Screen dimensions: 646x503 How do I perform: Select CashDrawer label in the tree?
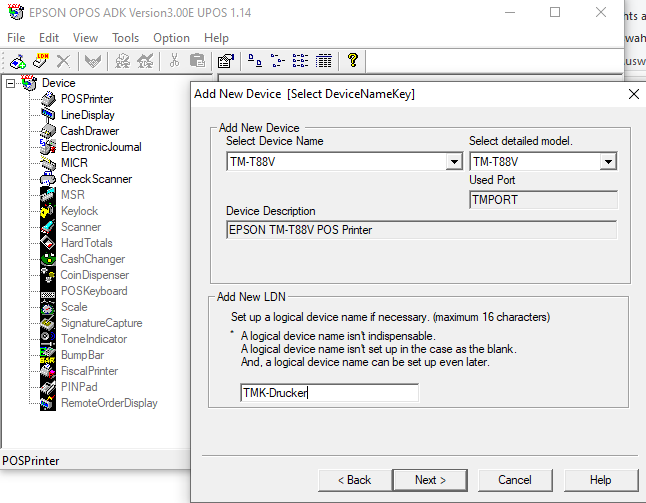tap(89, 131)
